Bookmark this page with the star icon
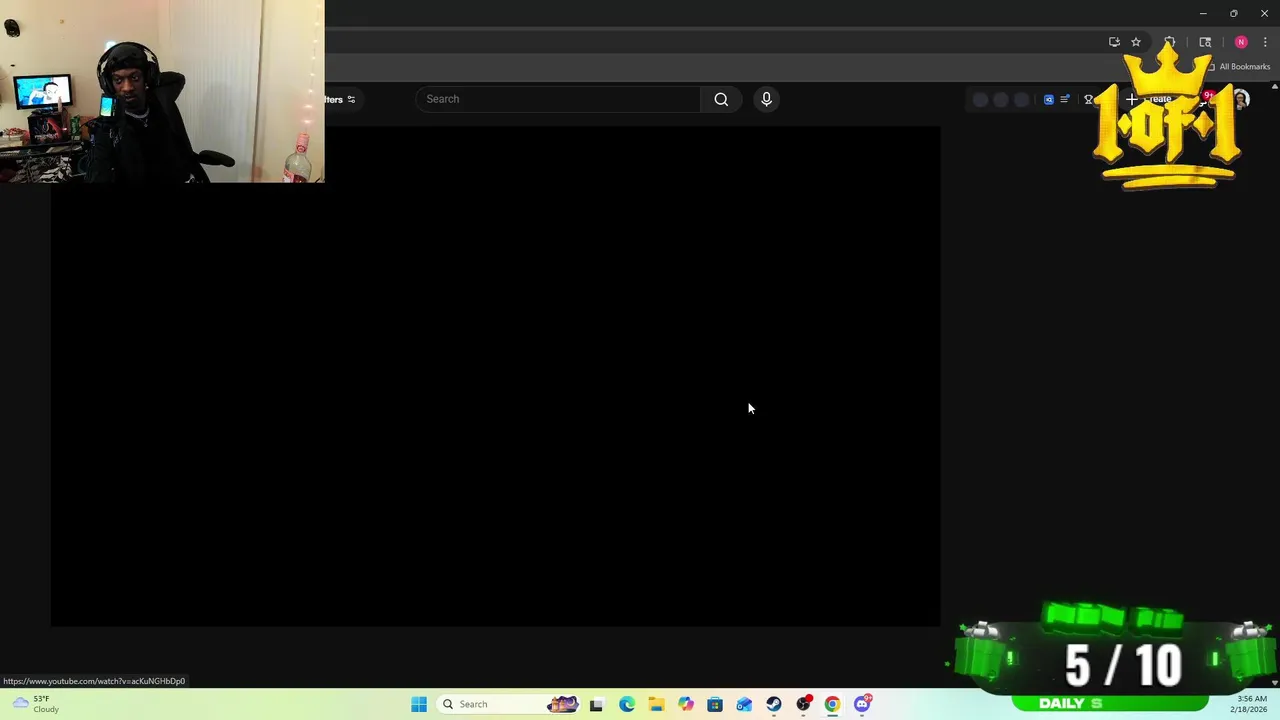 pos(1136,42)
